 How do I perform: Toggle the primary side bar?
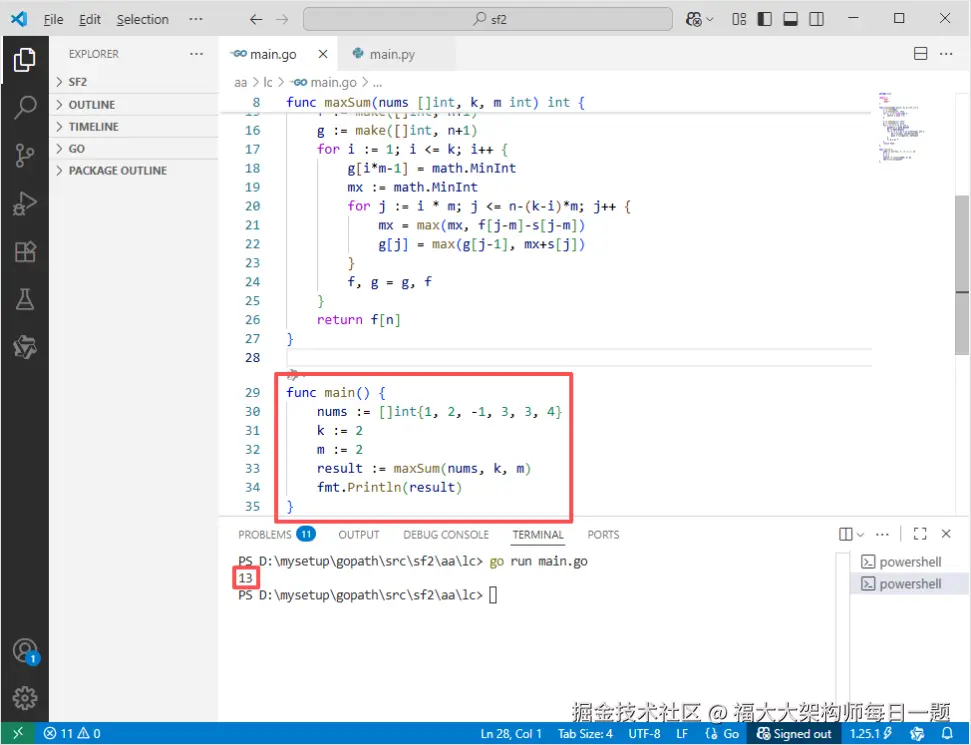pyautogui.click(x=765, y=19)
